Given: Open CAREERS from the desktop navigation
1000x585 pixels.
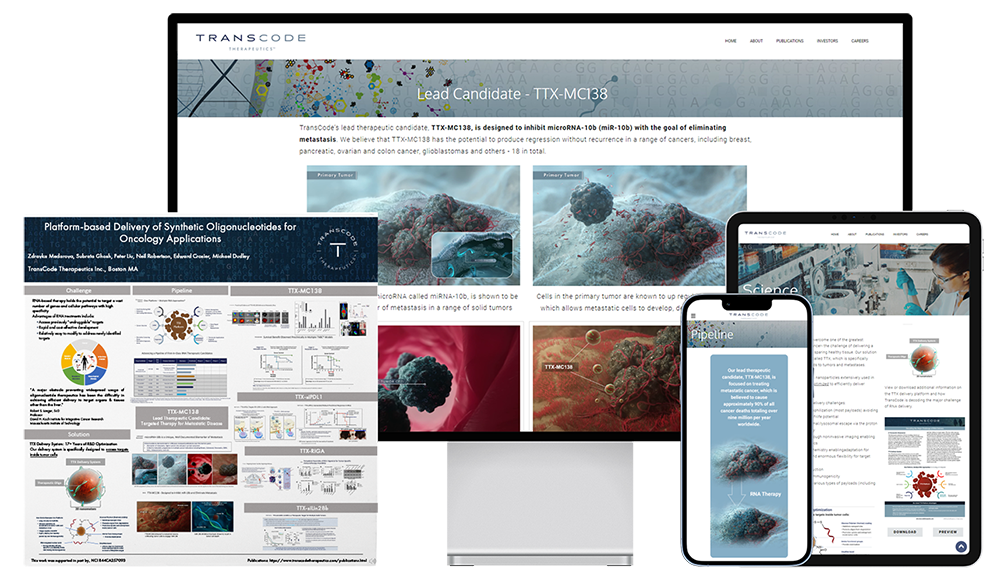Looking at the screenshot, I should click(862, 41).
